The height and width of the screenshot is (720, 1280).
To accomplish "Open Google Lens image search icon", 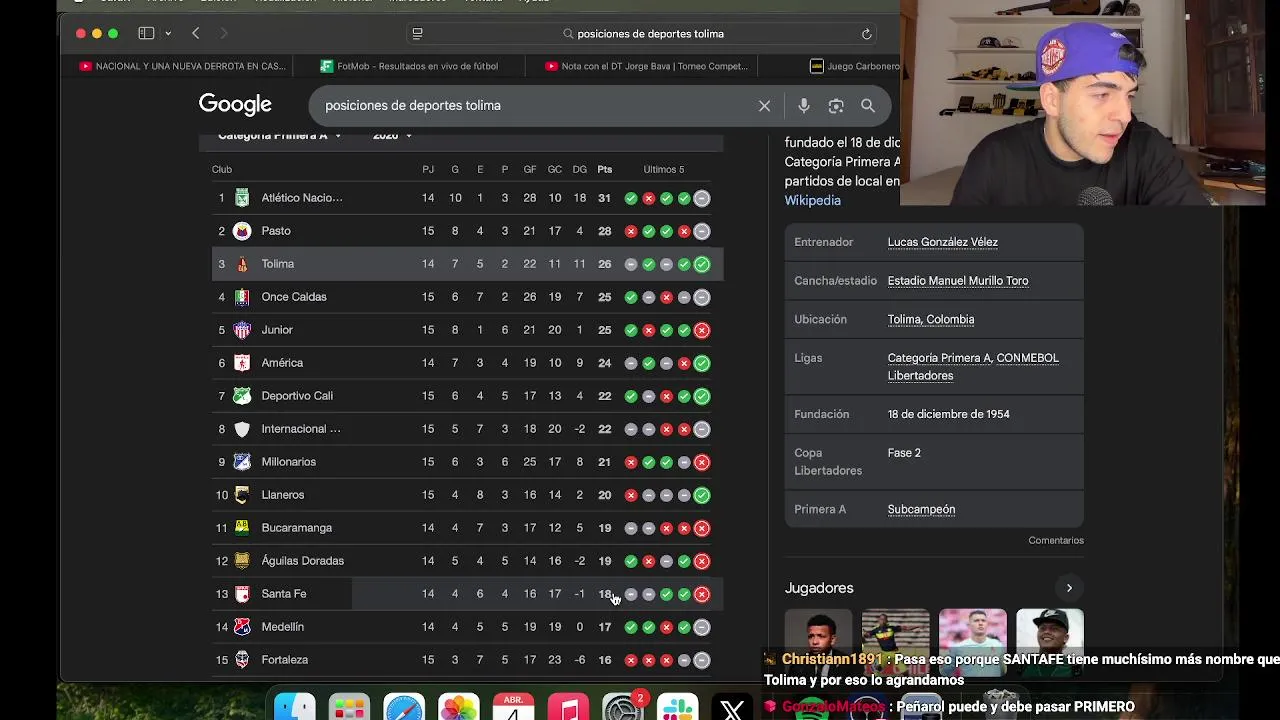I will 836,105.
